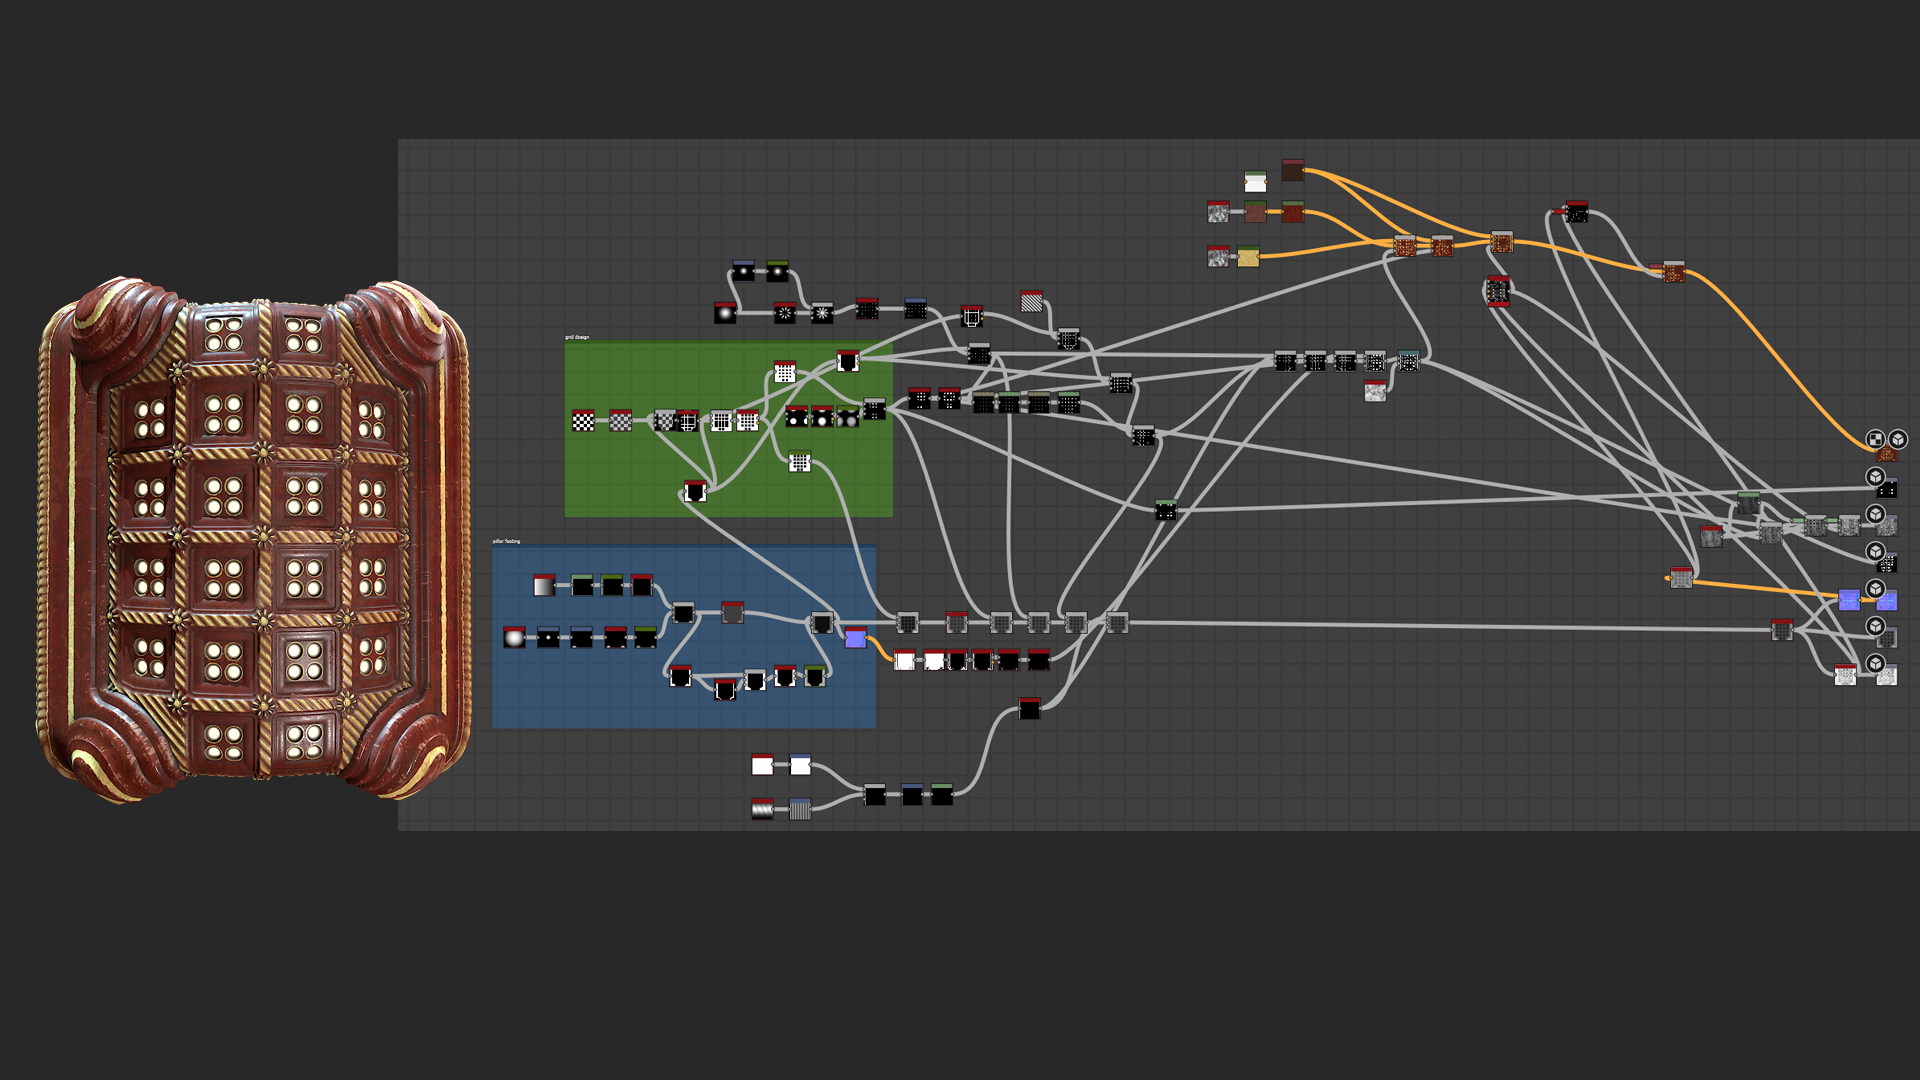Click the glowing sphere shape node in pillar footing frame
Viewport: 1920px width, 1080px height.
click(x=514, y=638)
